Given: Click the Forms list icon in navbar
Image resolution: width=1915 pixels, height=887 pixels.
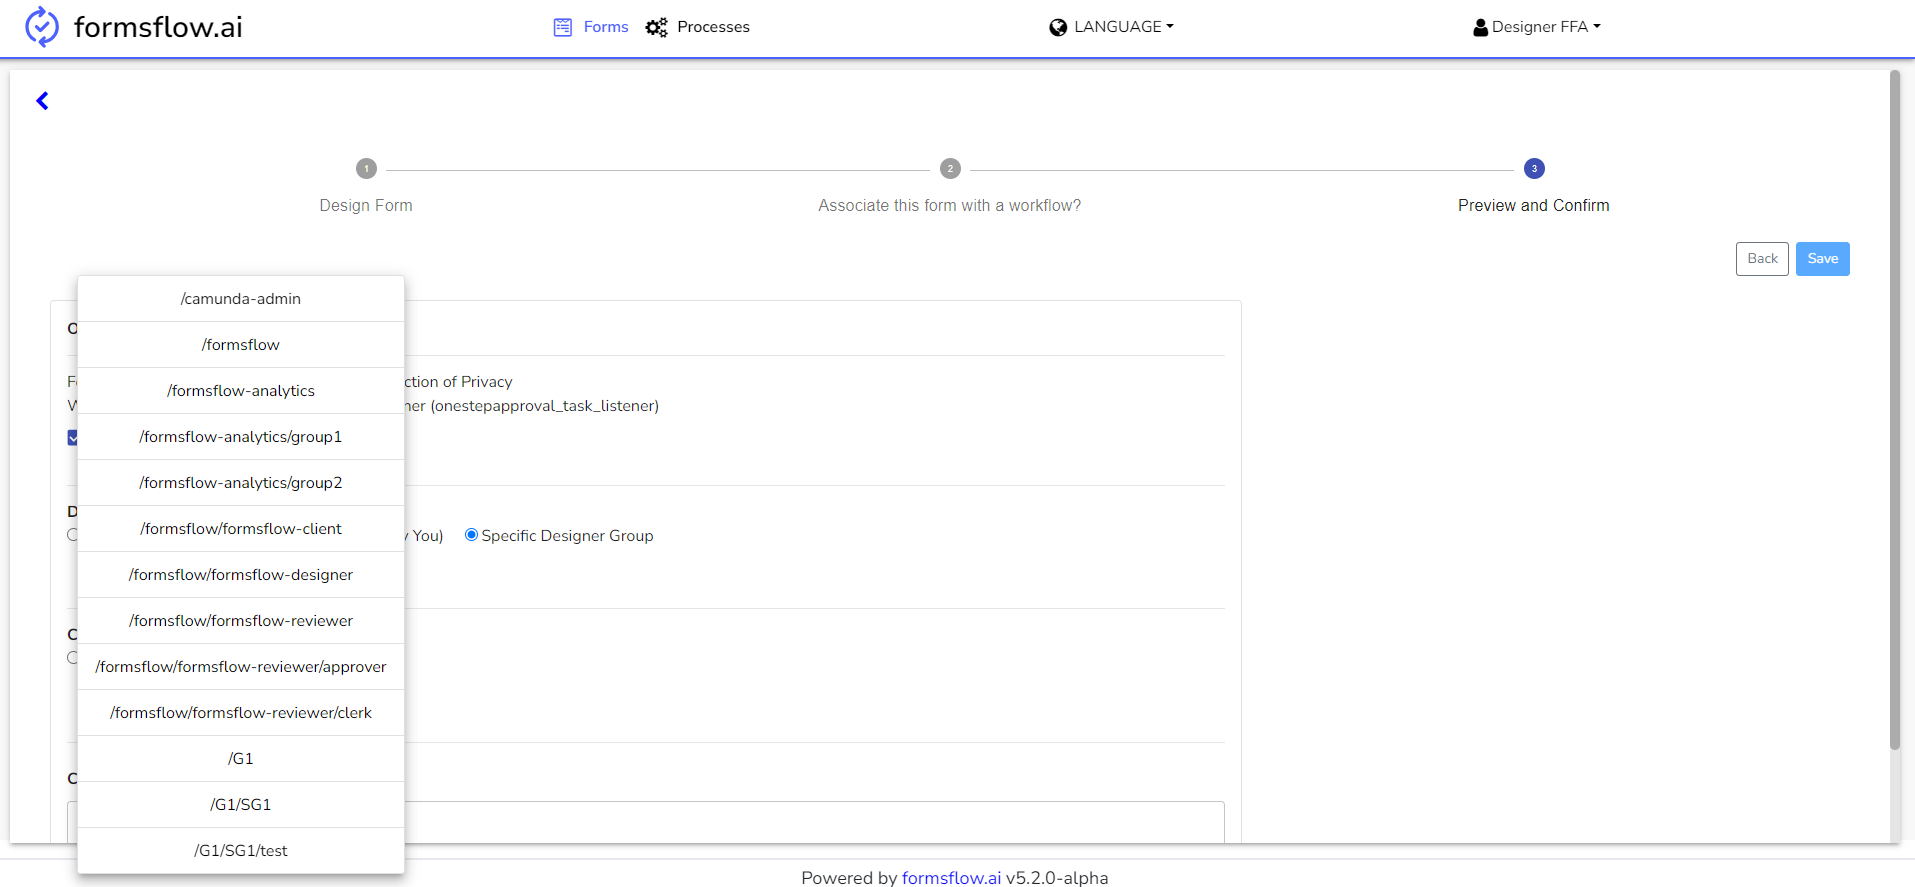Looking at the screenshot, I should click(x=563, y=27).
